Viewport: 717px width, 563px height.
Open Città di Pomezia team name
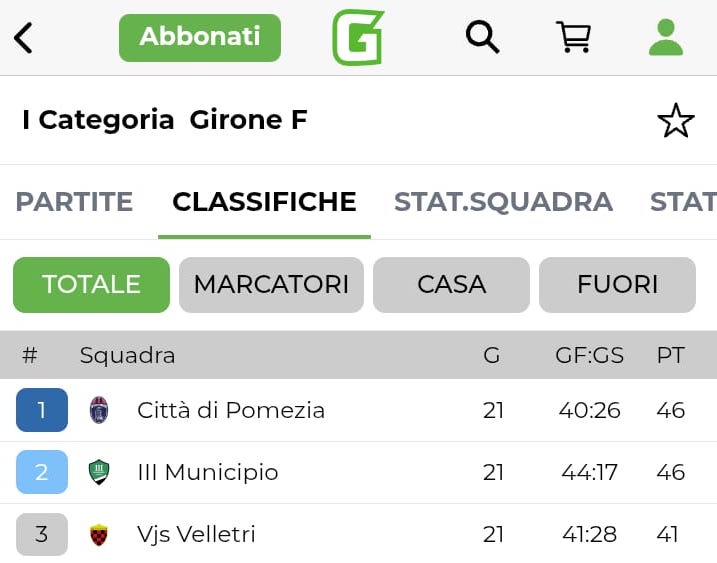[231, 410]
